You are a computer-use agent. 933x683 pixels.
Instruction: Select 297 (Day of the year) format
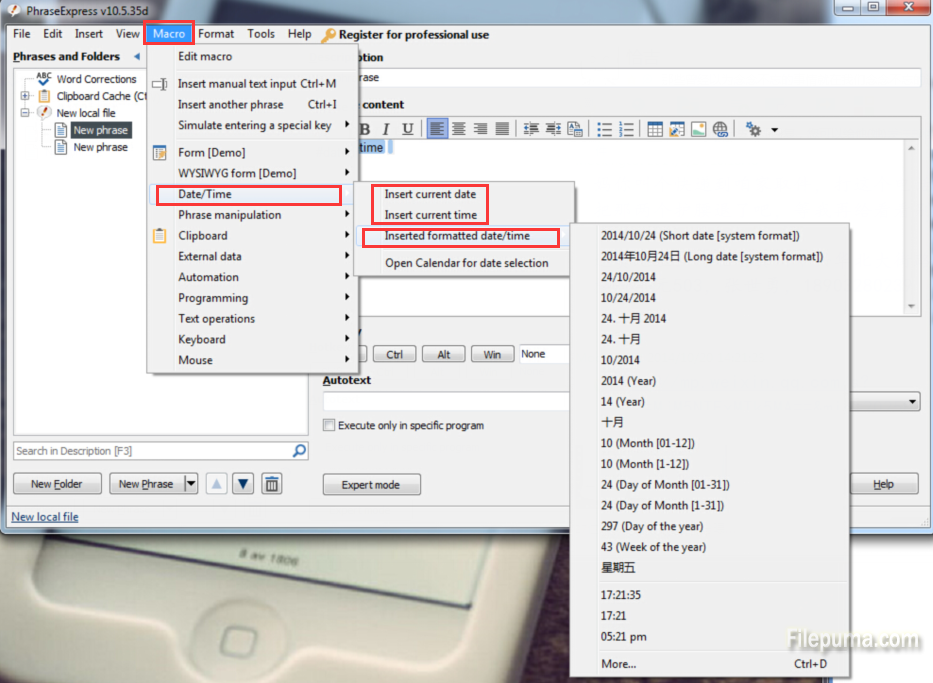[651, 526]
